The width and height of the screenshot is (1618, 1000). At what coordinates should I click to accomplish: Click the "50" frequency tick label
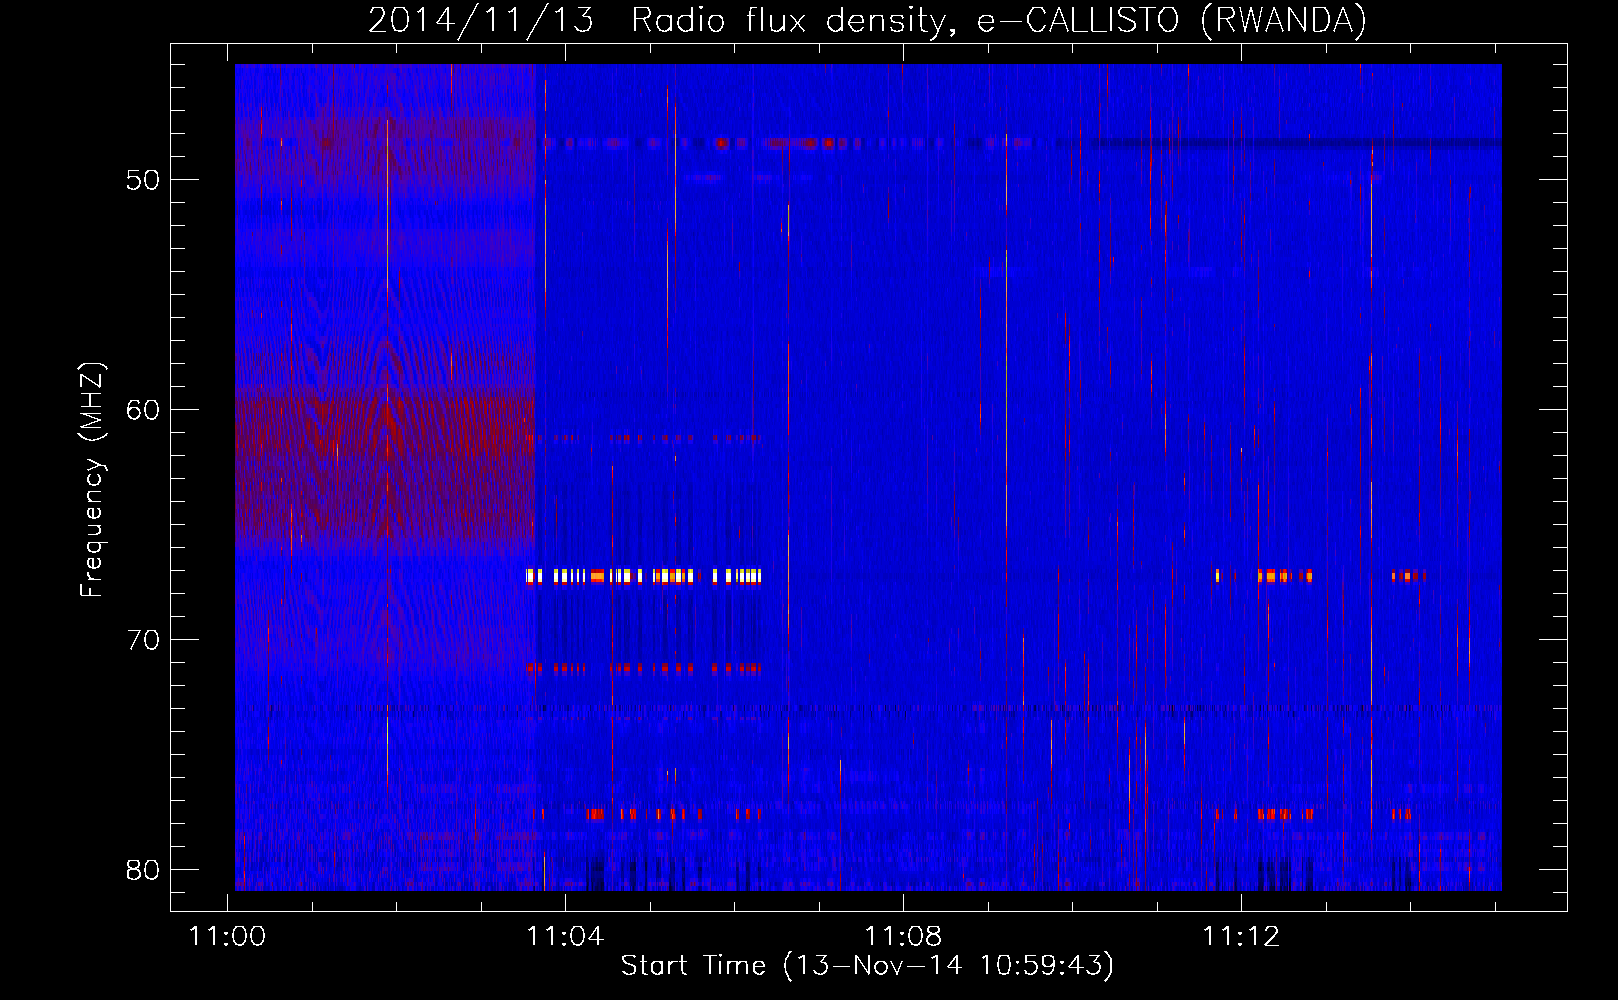click(143, 180)
